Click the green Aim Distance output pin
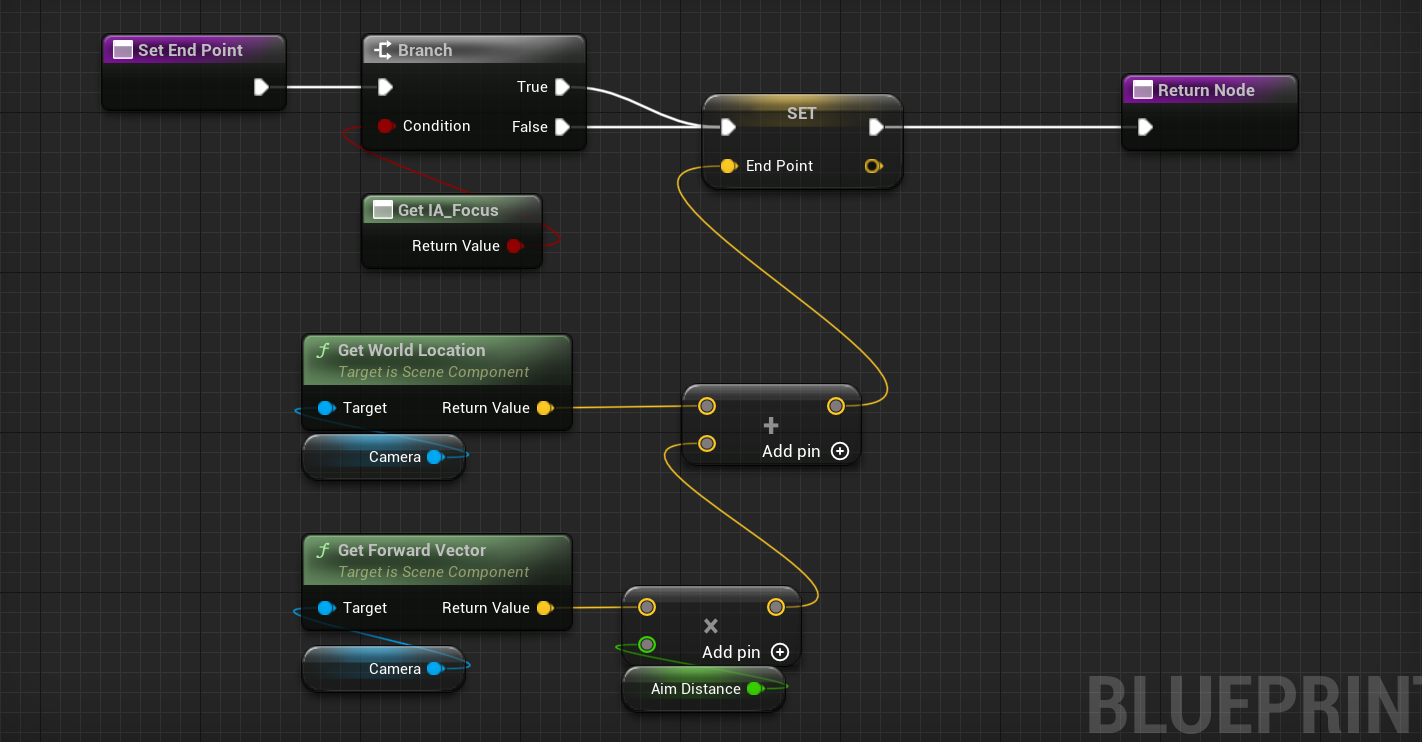1422x742 pixels. 755,689
